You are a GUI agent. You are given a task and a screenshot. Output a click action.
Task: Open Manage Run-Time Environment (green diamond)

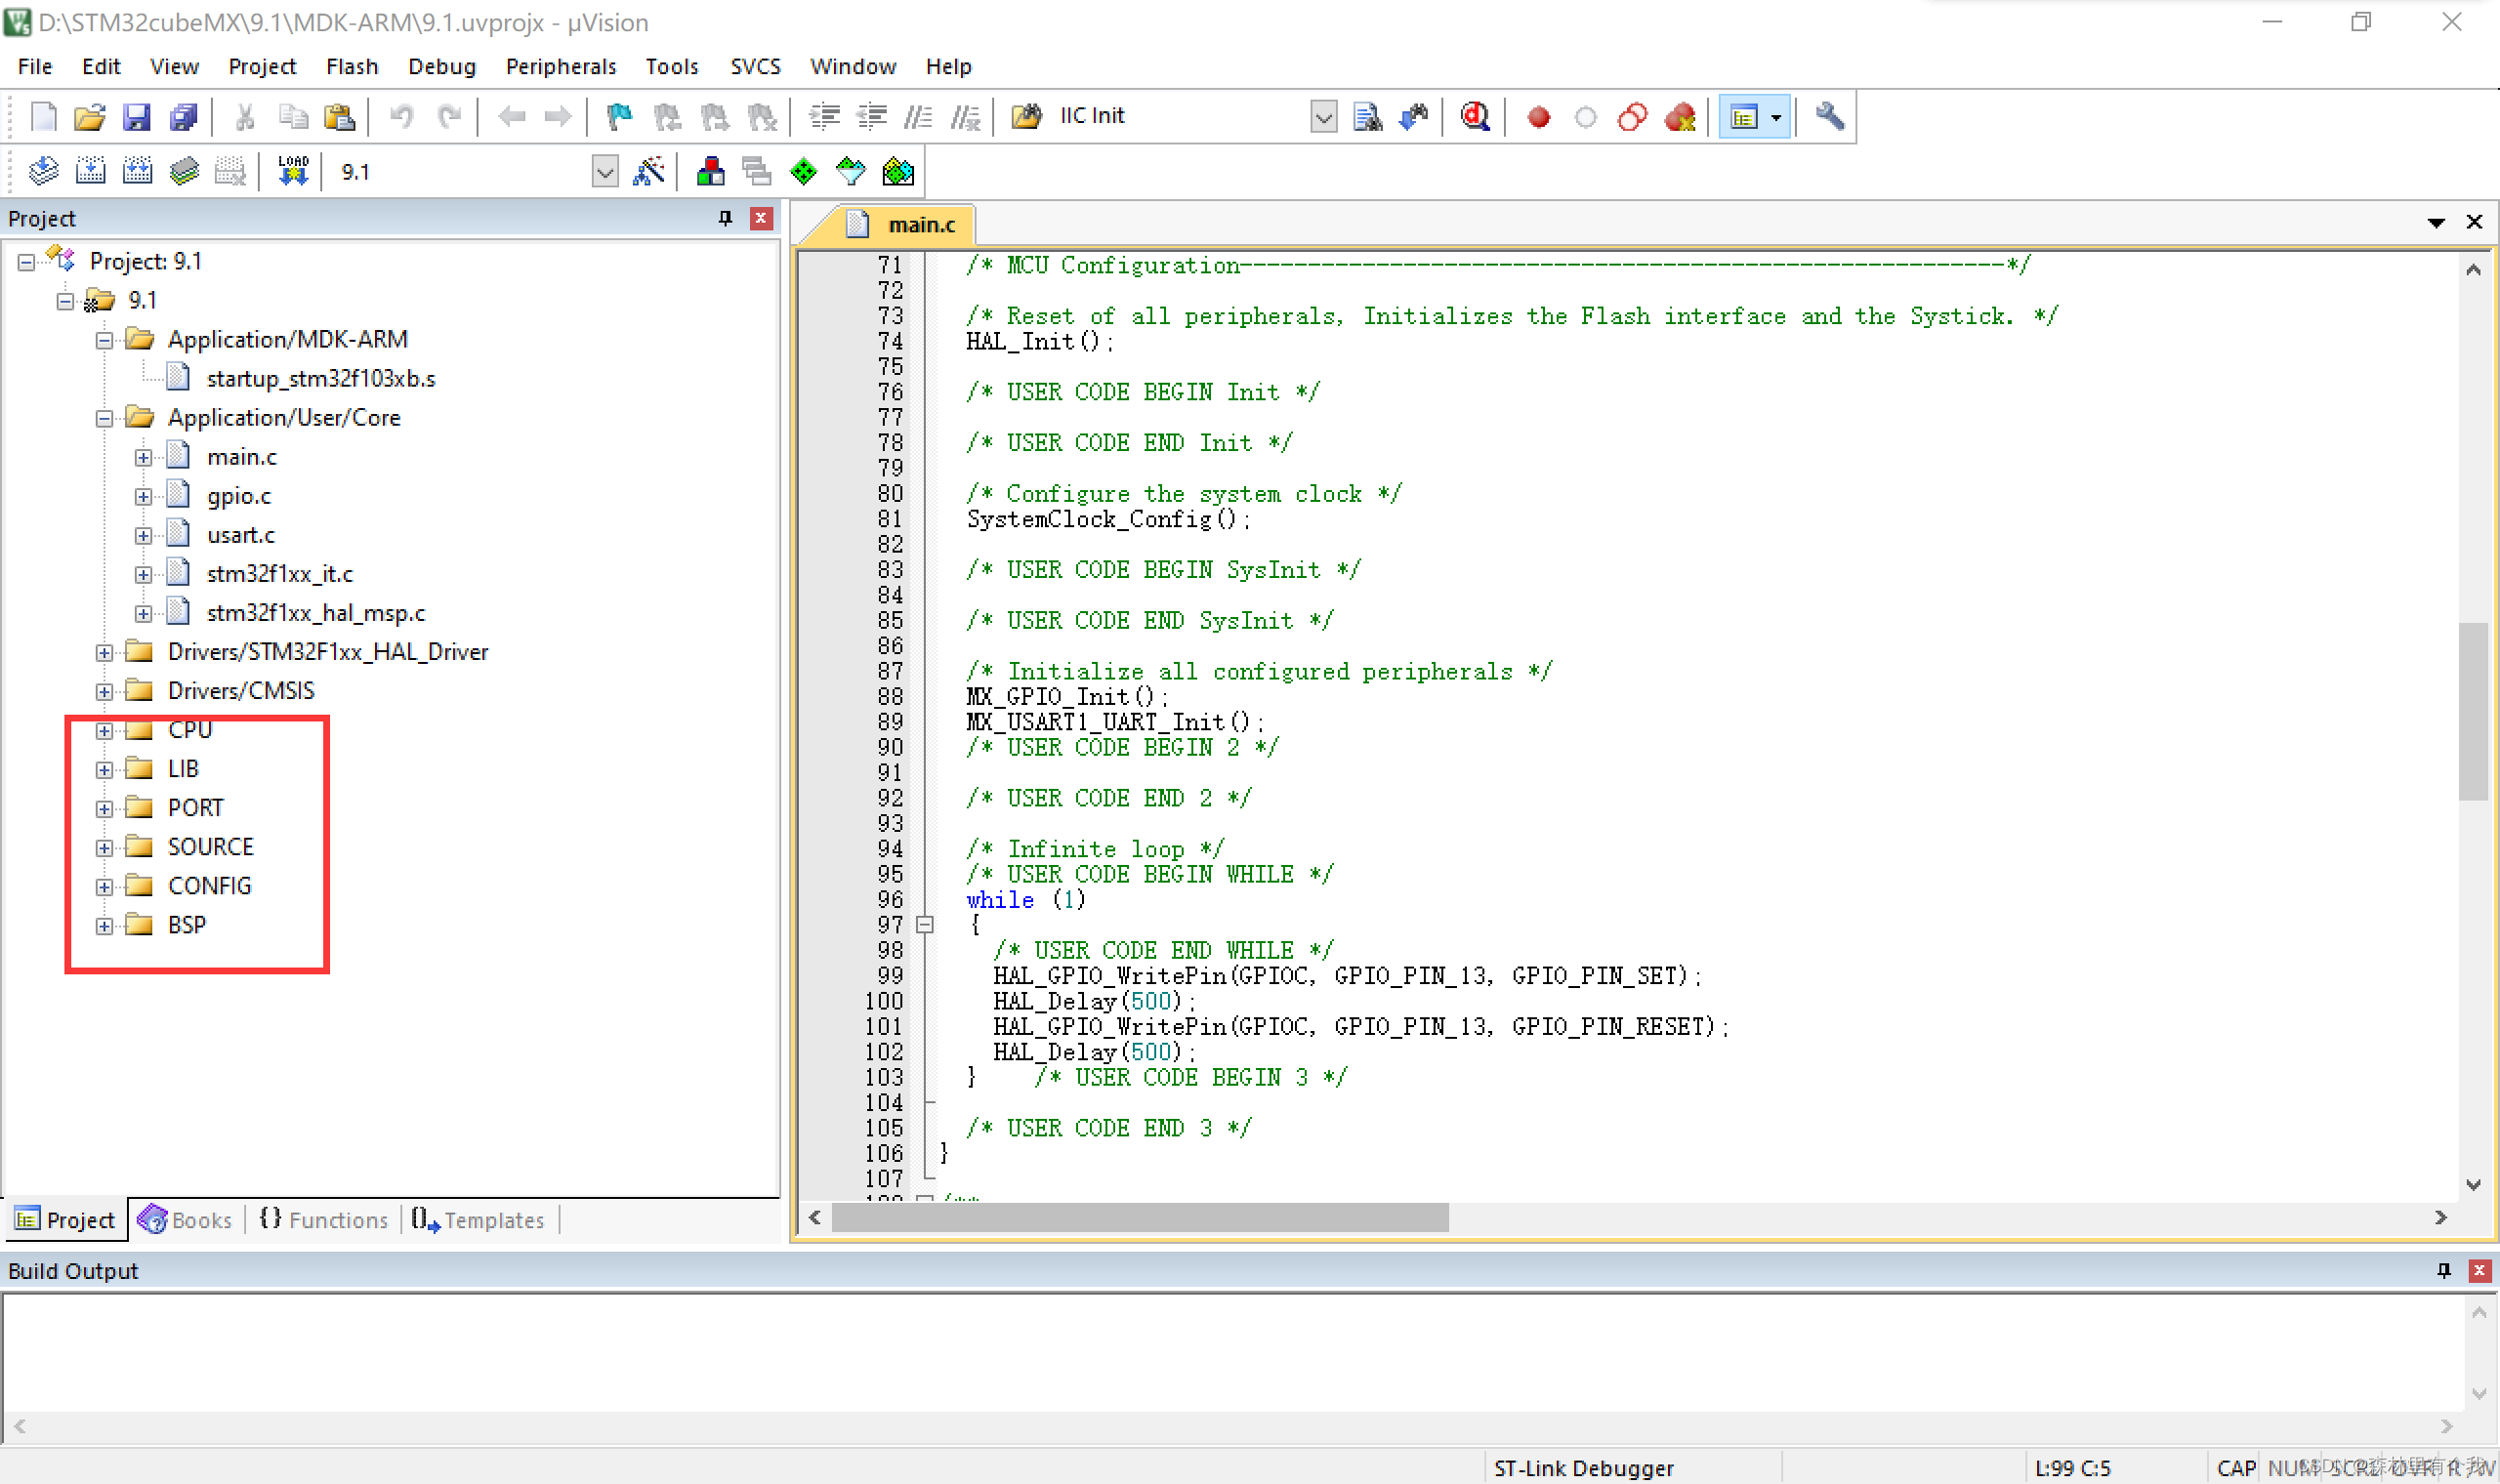tap(803, 172)
